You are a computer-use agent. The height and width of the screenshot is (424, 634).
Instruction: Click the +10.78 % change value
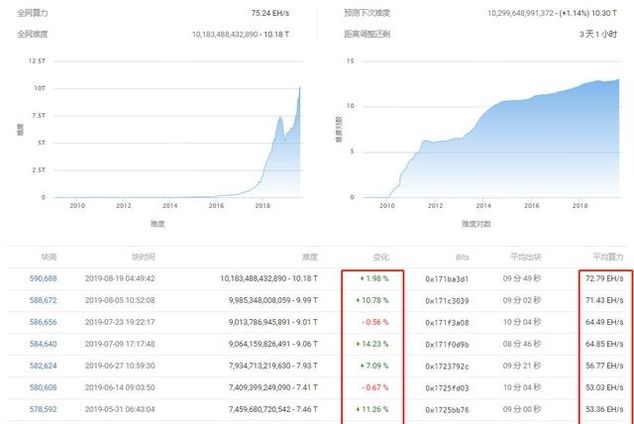tap(372, 300)
